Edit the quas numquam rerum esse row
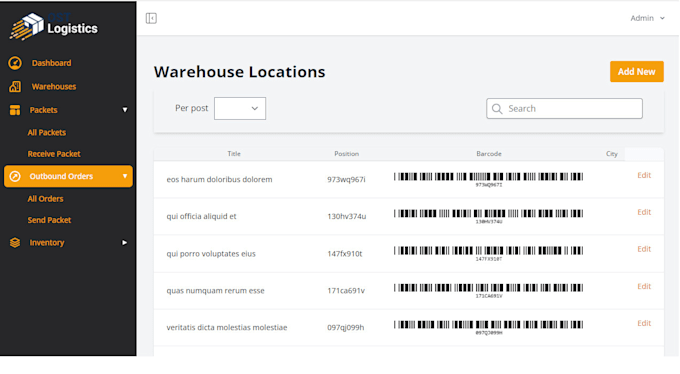The width and height of the screenshot is (680, 374). (x=644, y=286)
